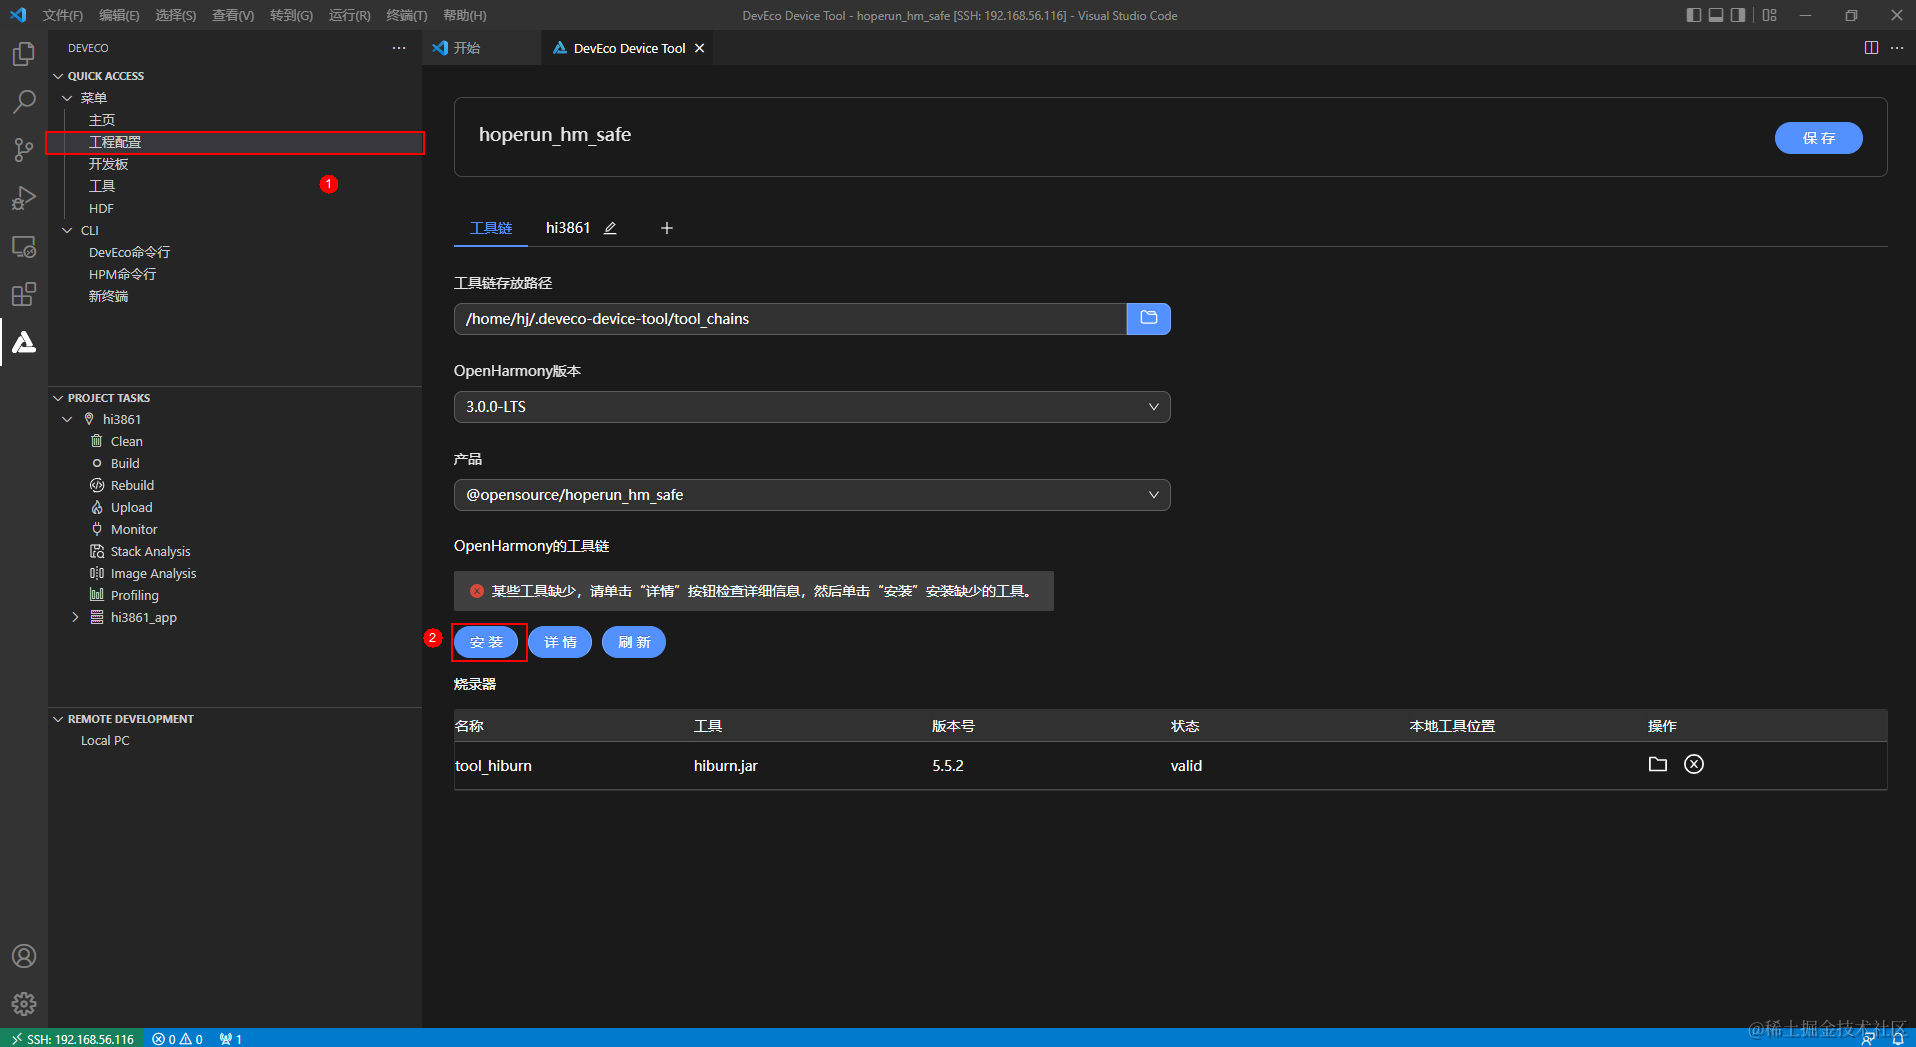Image resolution: width=1916 pixels, height=1047 pixels.
Task: Select 工程配置 in quick access
Action: point(236,142)
